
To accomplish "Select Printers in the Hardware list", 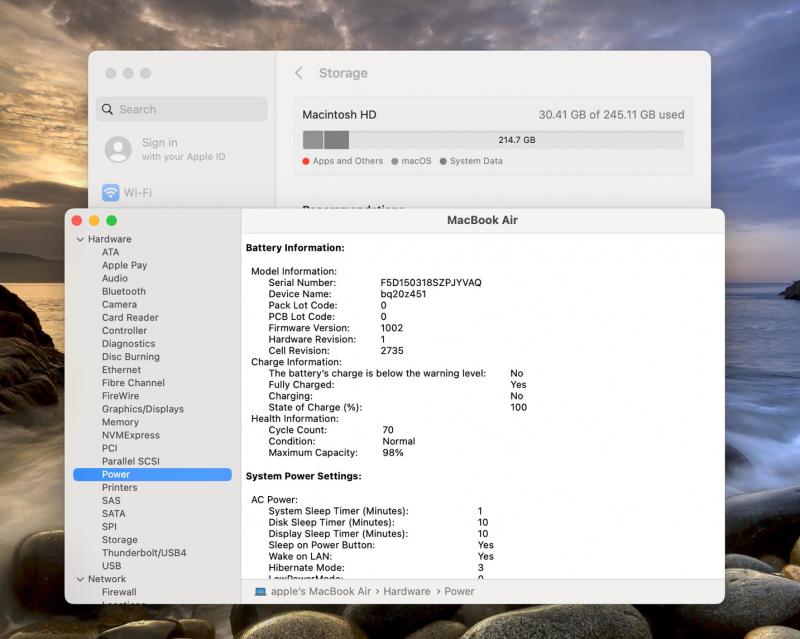I will [119, 487].
